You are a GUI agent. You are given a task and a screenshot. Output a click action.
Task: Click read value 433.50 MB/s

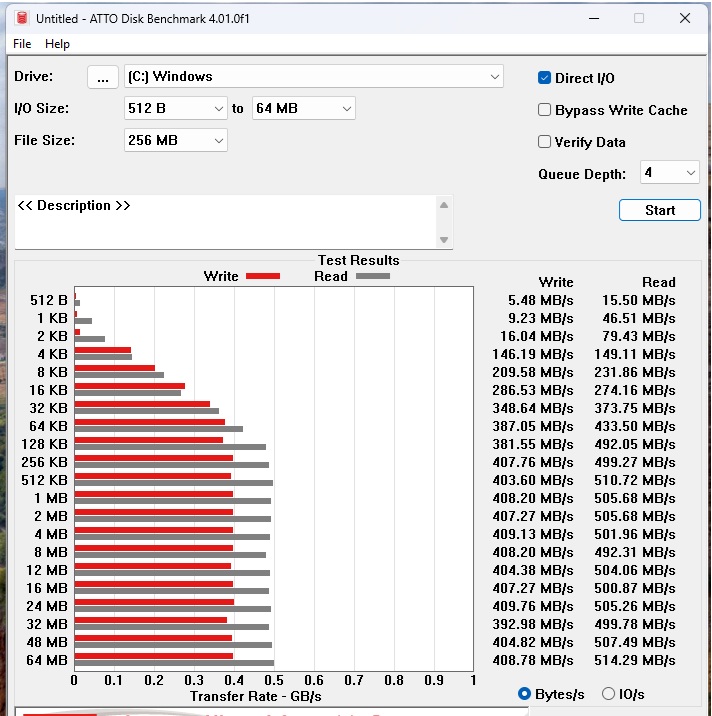pyautogui.click(x=635, y=426)
